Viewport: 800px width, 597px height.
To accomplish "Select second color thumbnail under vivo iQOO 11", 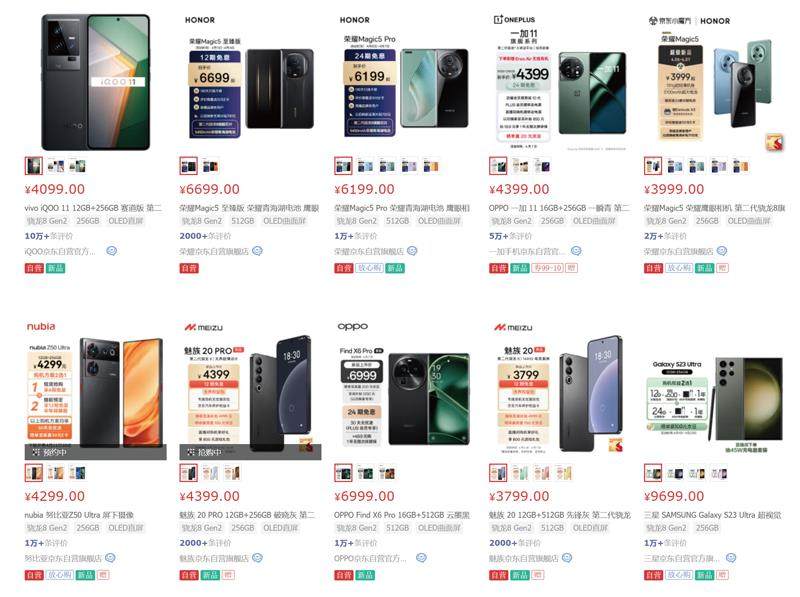I will (x=56, y=166).
